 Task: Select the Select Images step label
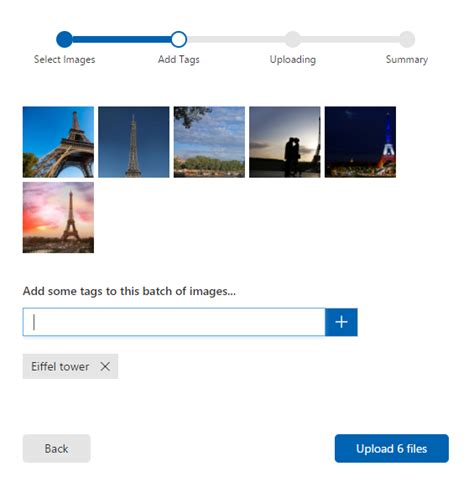(x=64, y=60)
